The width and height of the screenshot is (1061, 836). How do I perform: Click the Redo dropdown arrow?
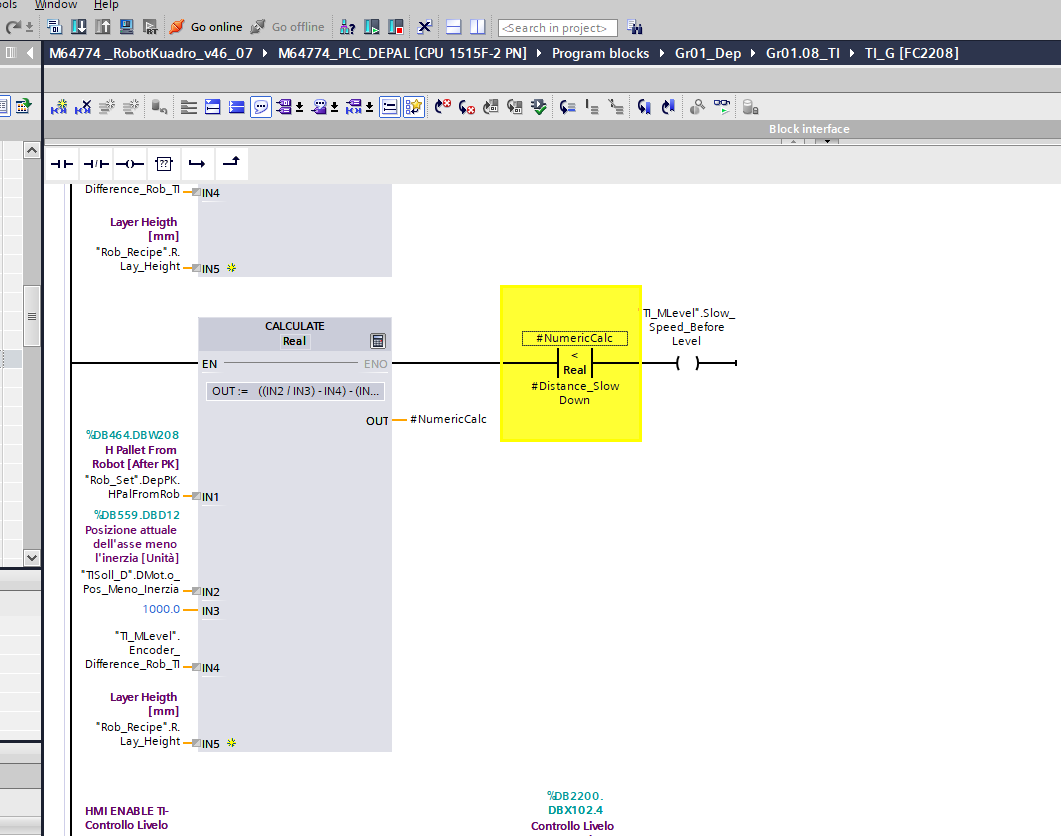[x=29, y=27]
